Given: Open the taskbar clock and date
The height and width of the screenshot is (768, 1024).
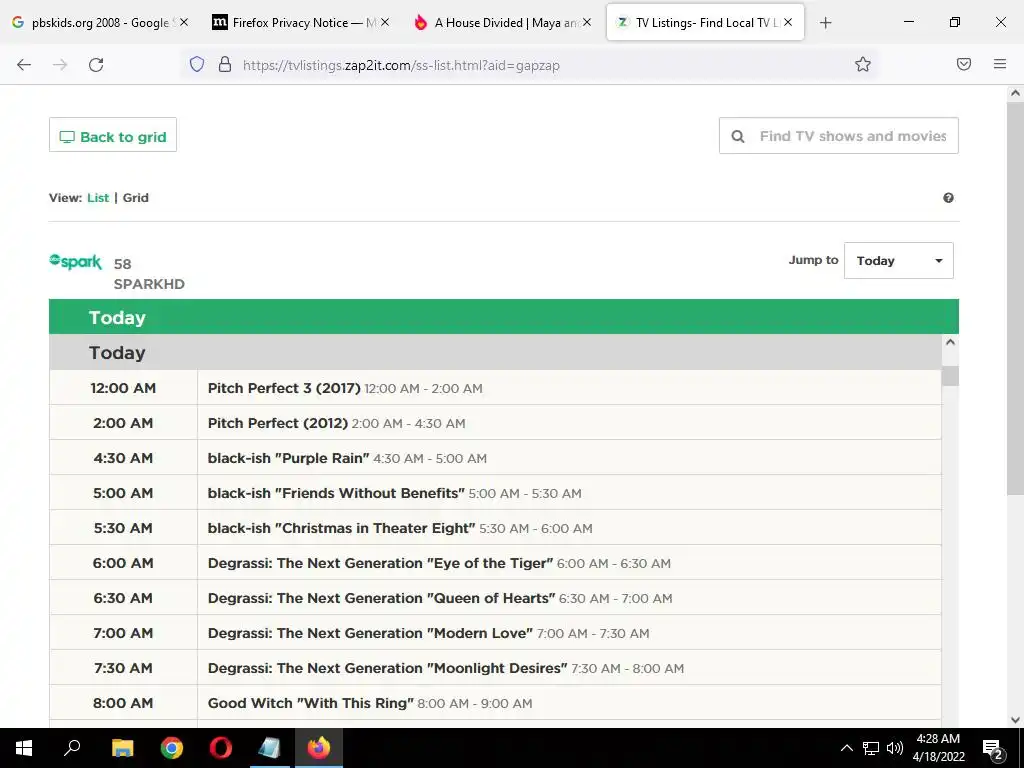Looking at the screenshot, I should click(938, 748).
